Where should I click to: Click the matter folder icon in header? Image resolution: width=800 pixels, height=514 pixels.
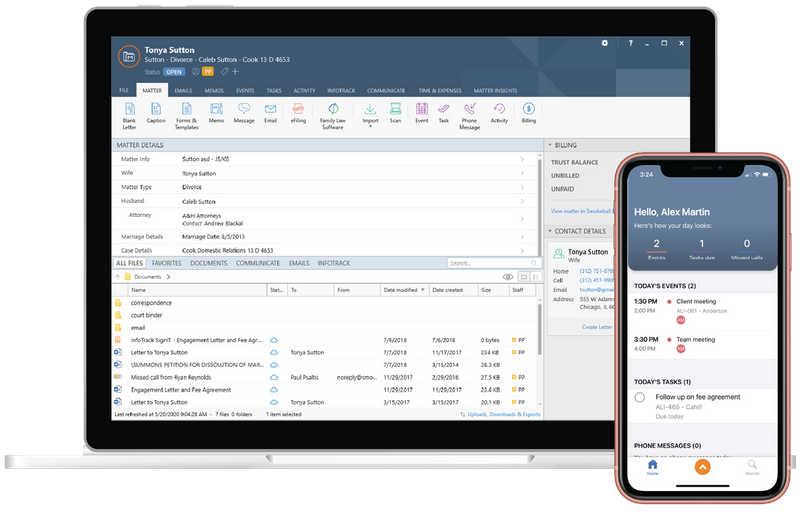pyautogui.click(x=129, y=57)
